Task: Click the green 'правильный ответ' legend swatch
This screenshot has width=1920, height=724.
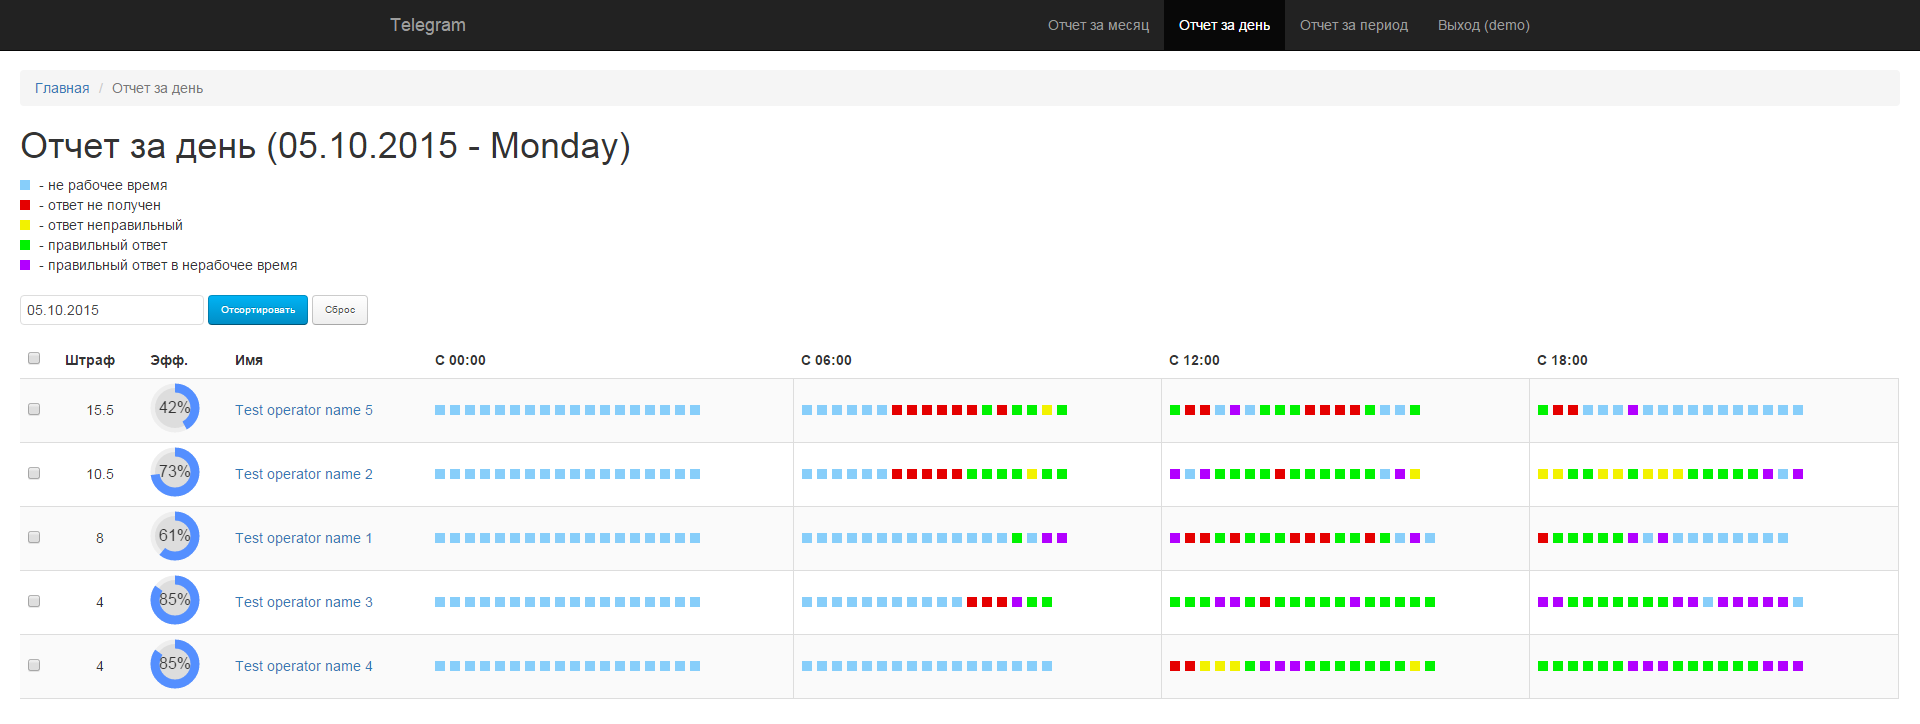Action: 25,245
